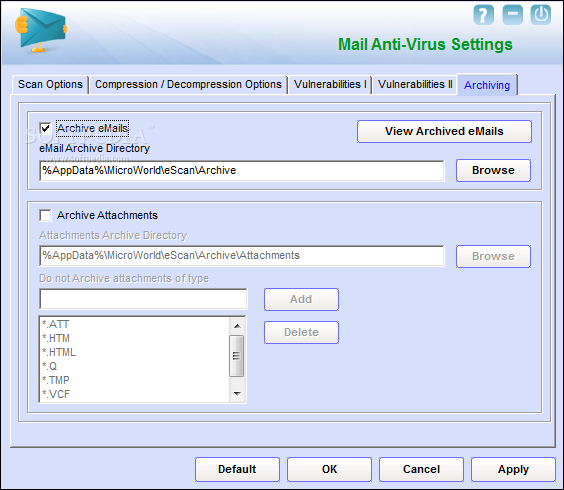The image size is (564, 490).
Task: Switch to the Scan Options tab
Action: [x=50, y=85]
